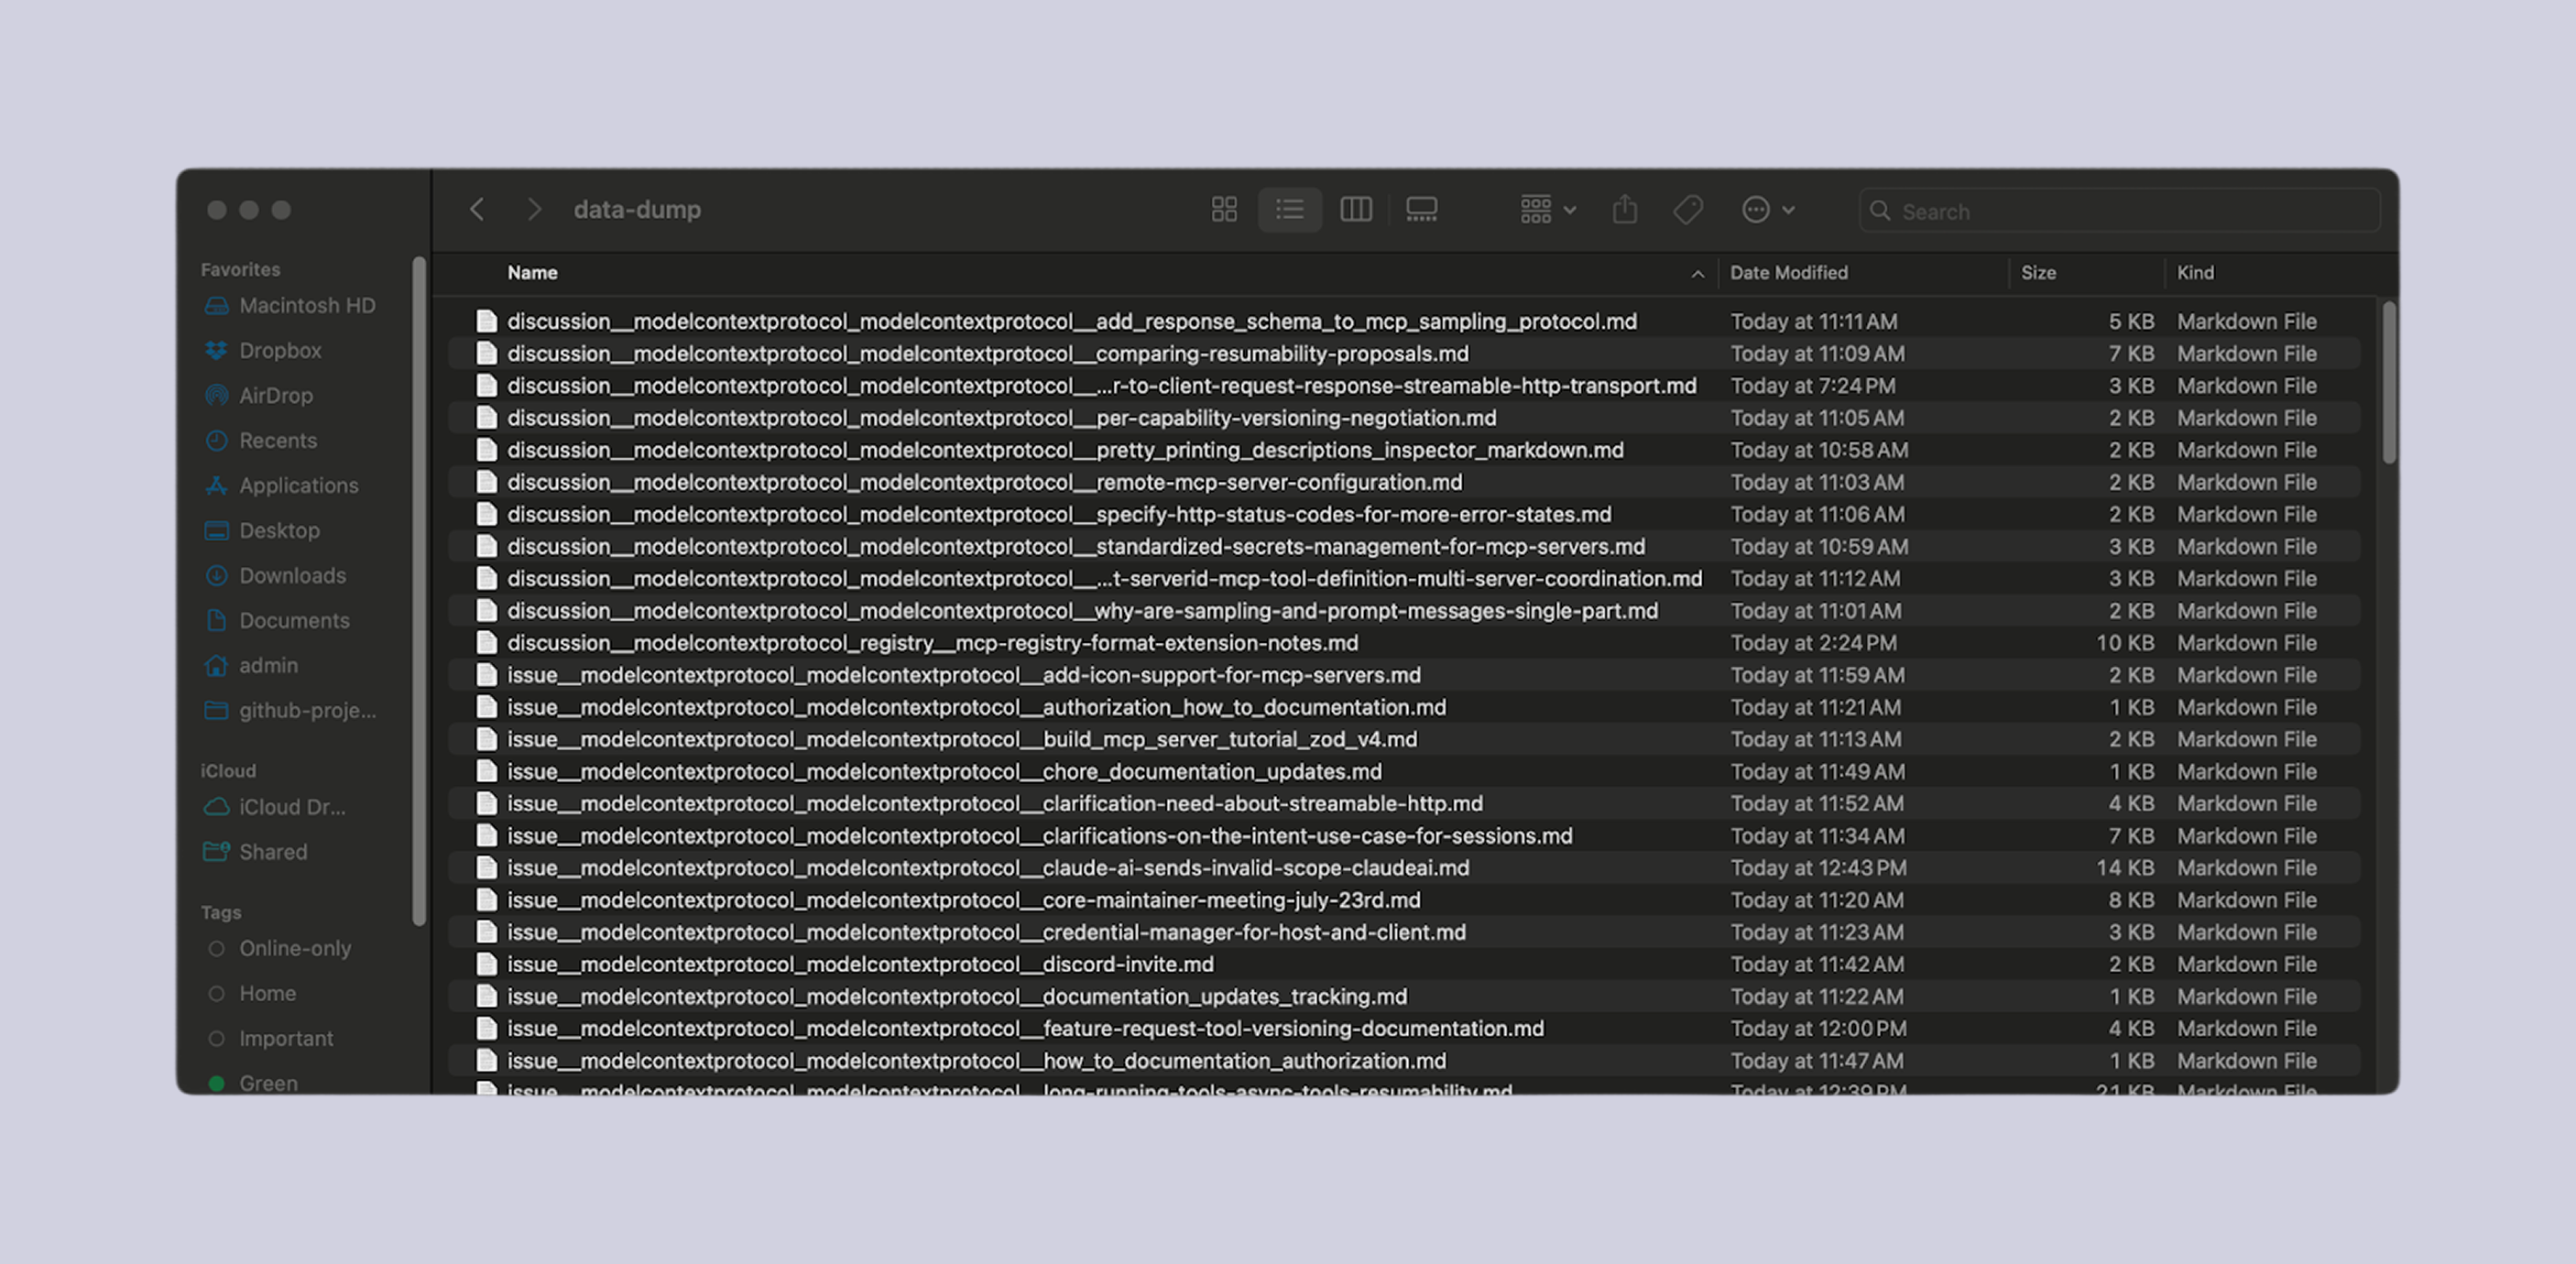Click Today at 7:24 PM date cell

(x=1812, y=386)
